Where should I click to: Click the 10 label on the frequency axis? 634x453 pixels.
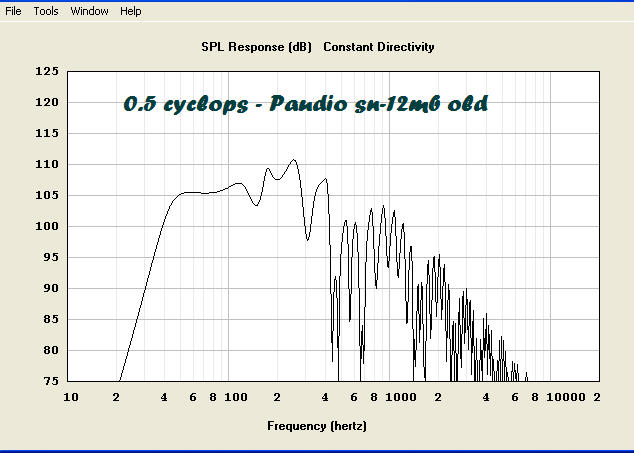coord(71,397)
